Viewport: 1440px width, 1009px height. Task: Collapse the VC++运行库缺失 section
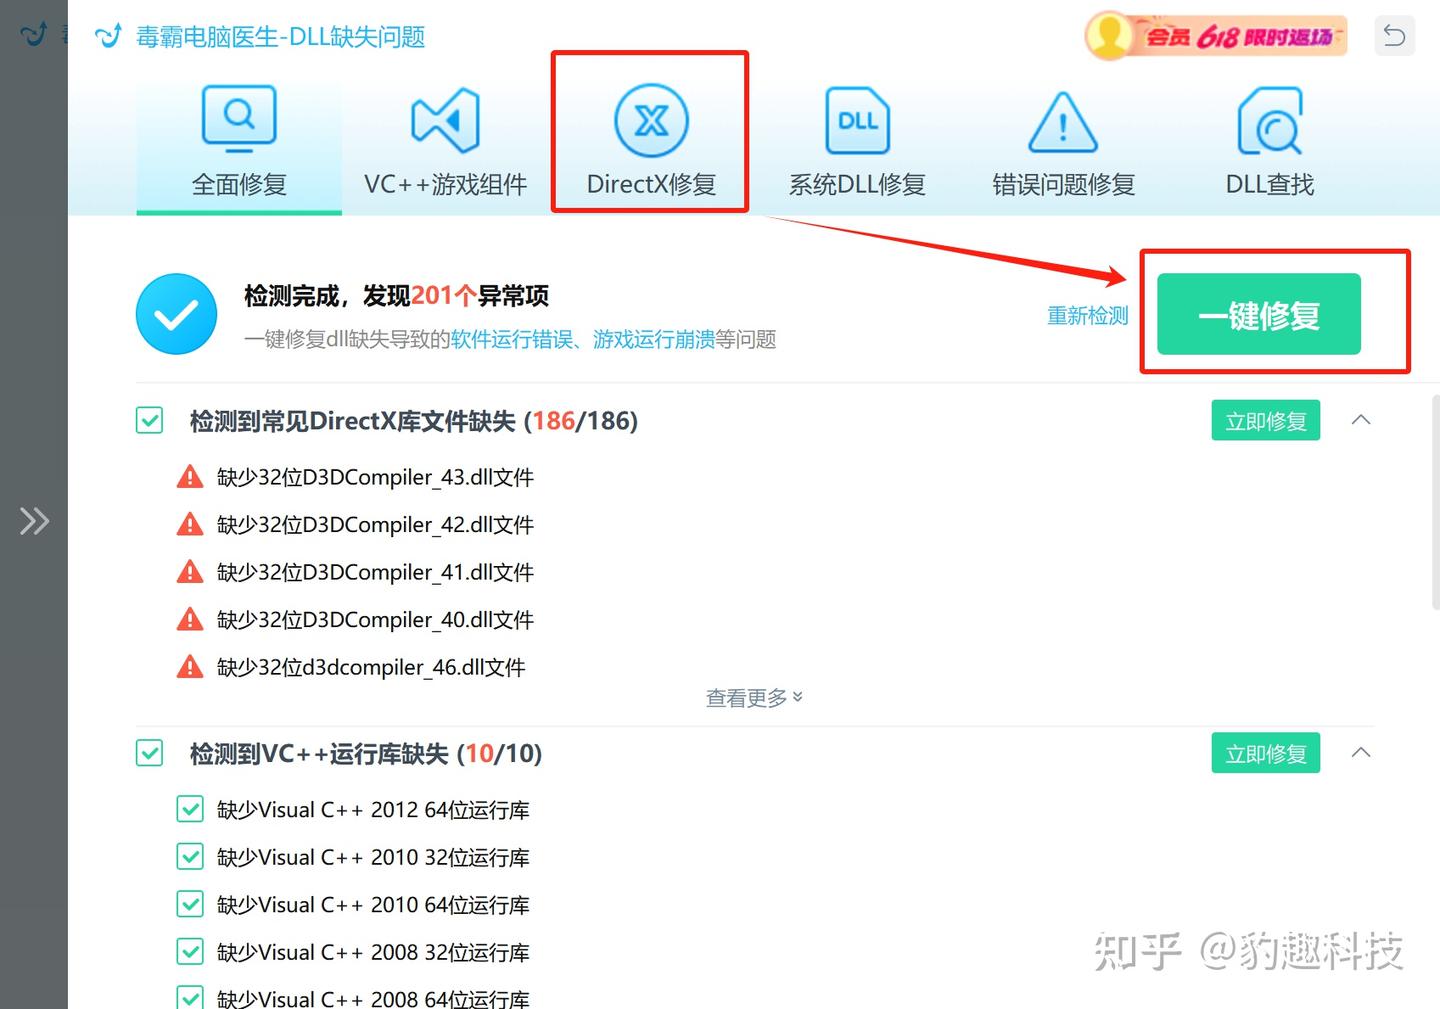[x=1361, y=753]
